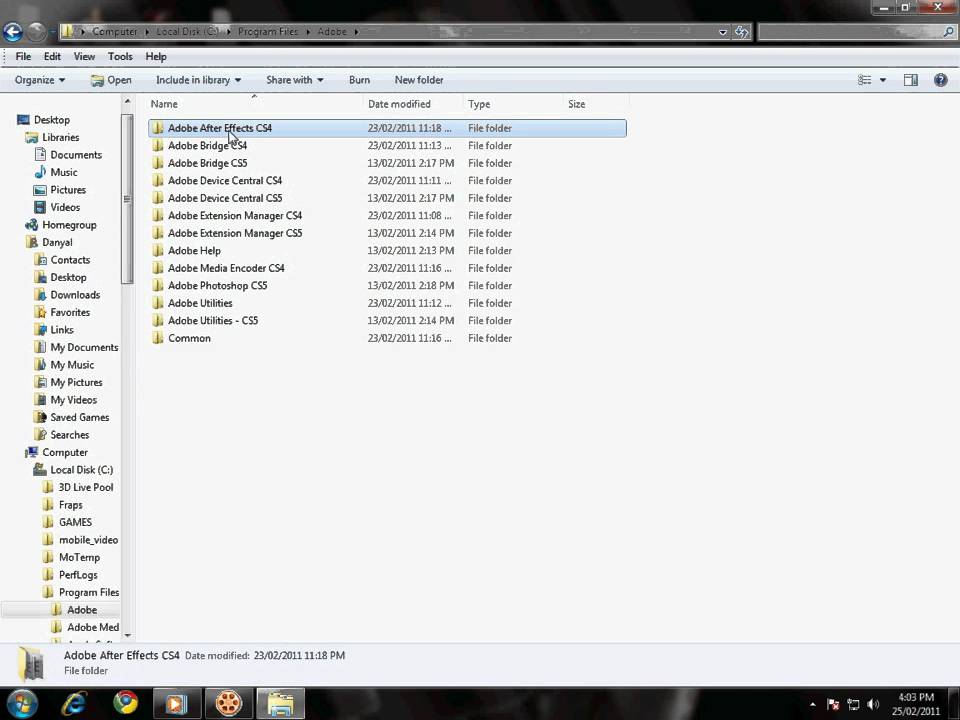This screenshot has height=720, width=960.
Task: Select Libraries in the navigation pane
Action: (61, 138)
